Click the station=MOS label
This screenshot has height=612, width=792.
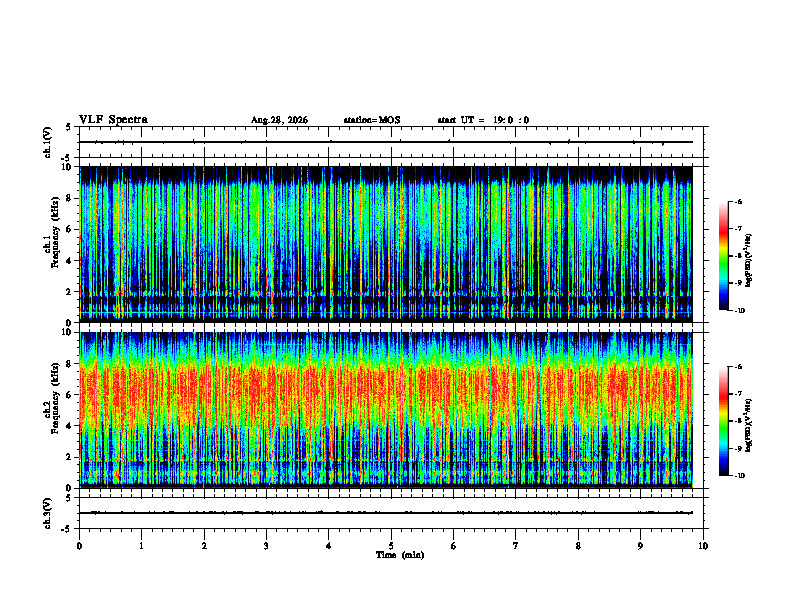(372, 120)
